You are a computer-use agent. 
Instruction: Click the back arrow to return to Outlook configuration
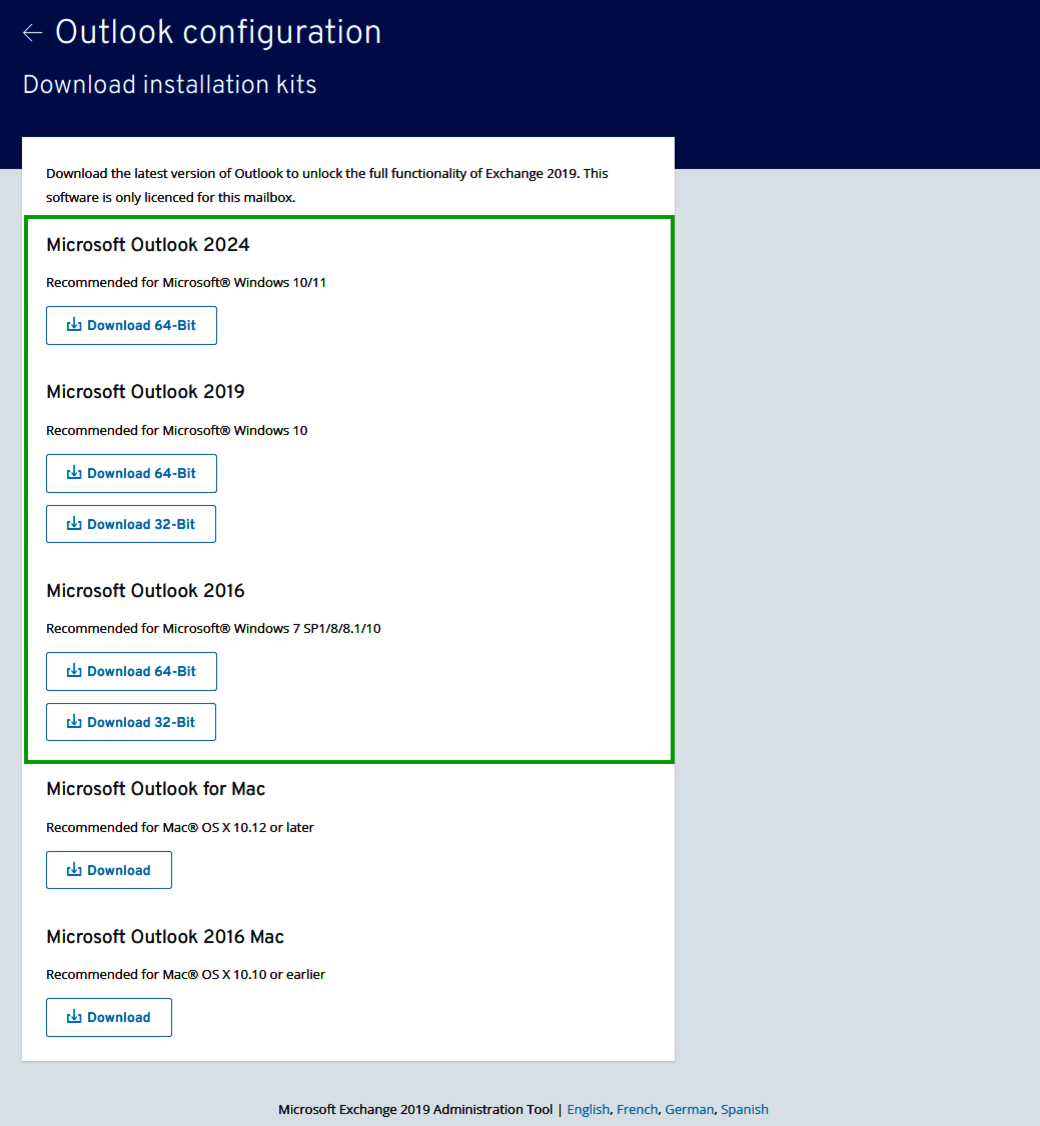[x=31, y=32]
